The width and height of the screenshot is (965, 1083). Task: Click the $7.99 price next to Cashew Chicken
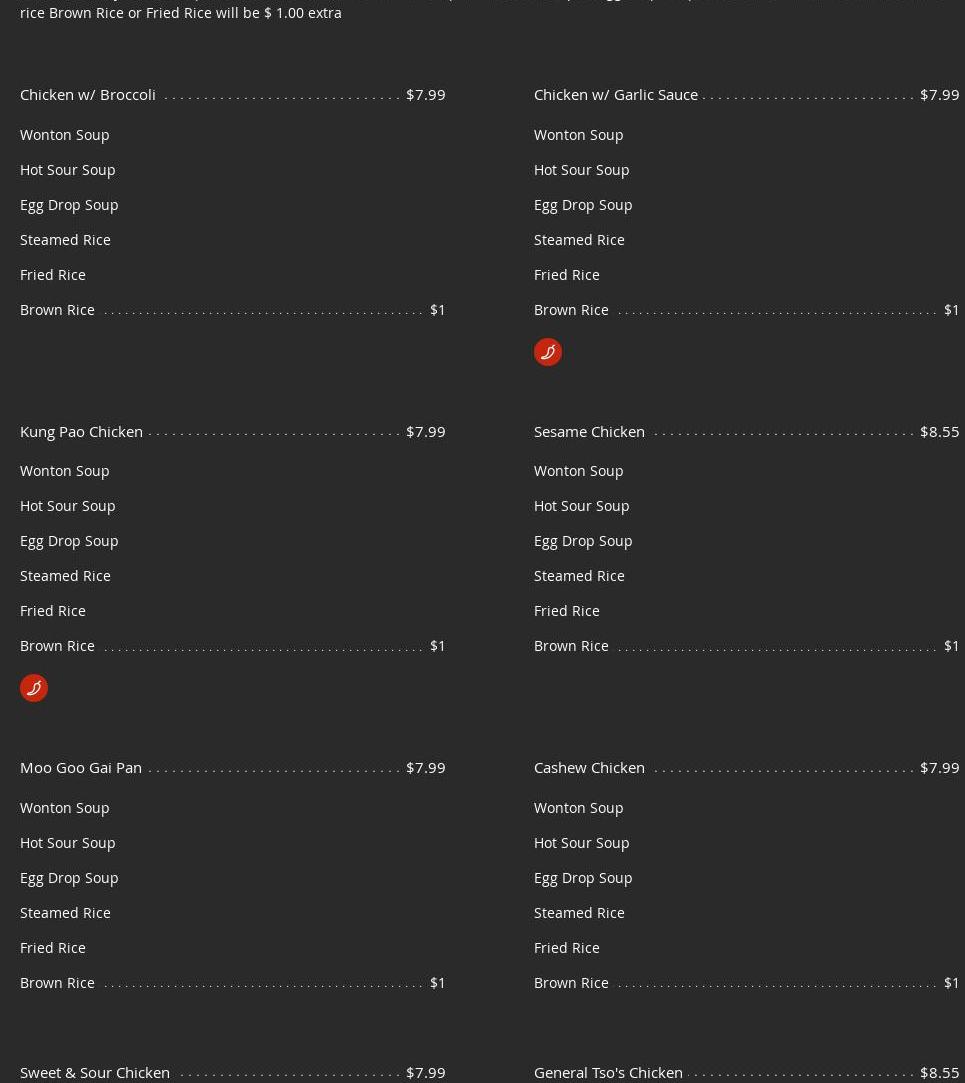[x=939, y=767]
